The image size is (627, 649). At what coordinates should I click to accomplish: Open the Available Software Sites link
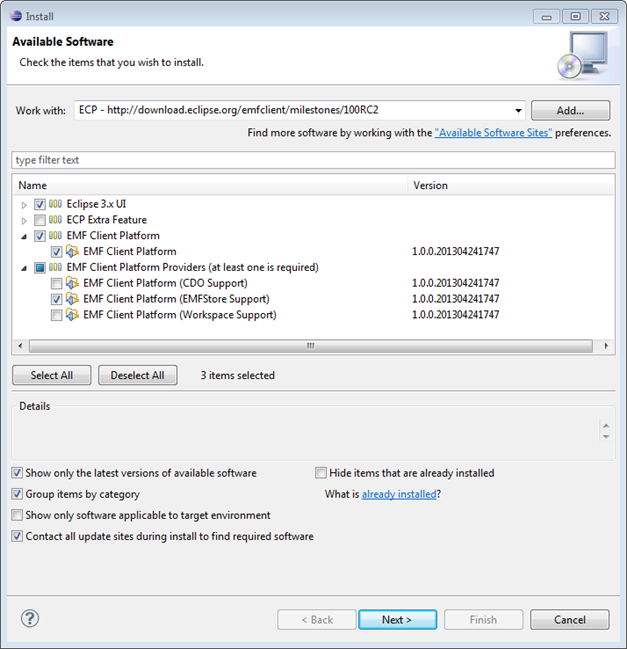493,132
